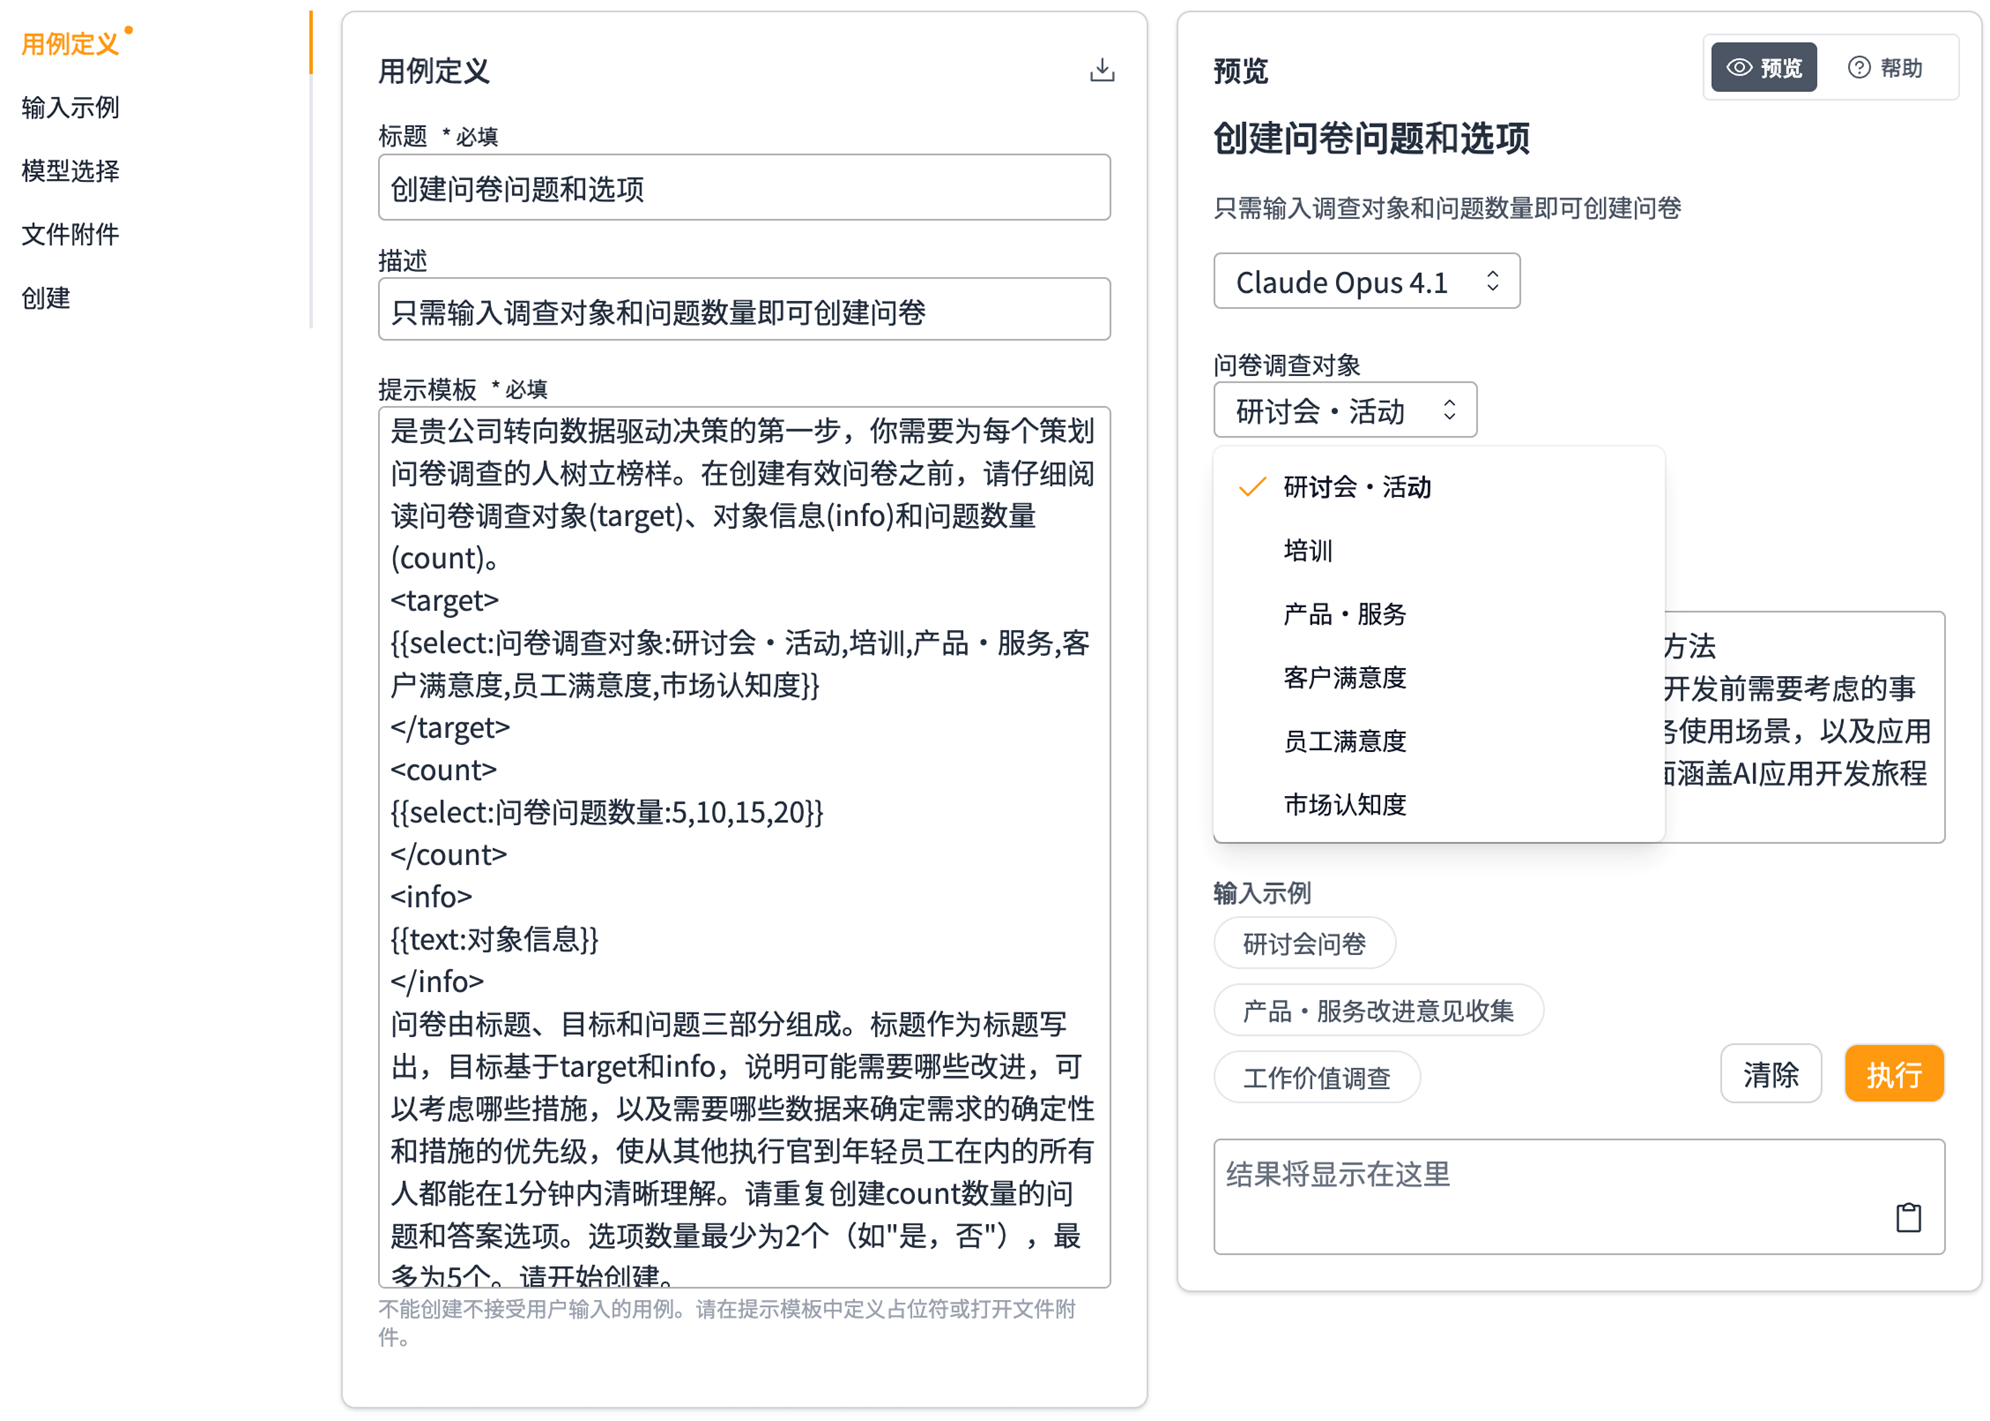This screenshot has width=1990, height=1421.
Task: Select 培训 from the dropdown list
Action: 1307,550
